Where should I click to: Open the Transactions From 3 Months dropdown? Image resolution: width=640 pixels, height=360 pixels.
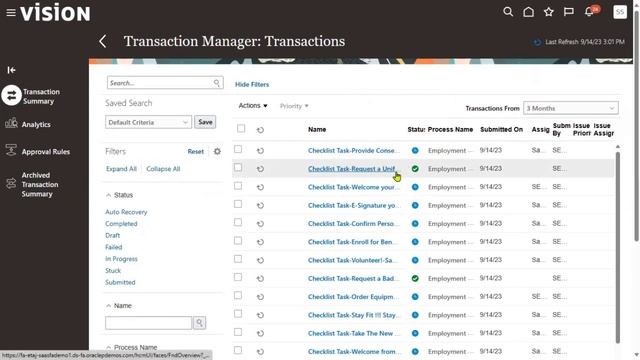tap(571, 108)
